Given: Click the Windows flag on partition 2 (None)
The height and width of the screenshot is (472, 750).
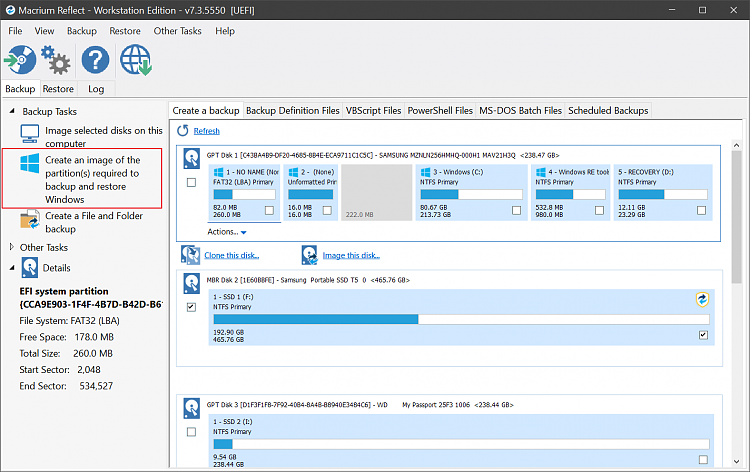Looking at the screenshot, I should [293, 172].
